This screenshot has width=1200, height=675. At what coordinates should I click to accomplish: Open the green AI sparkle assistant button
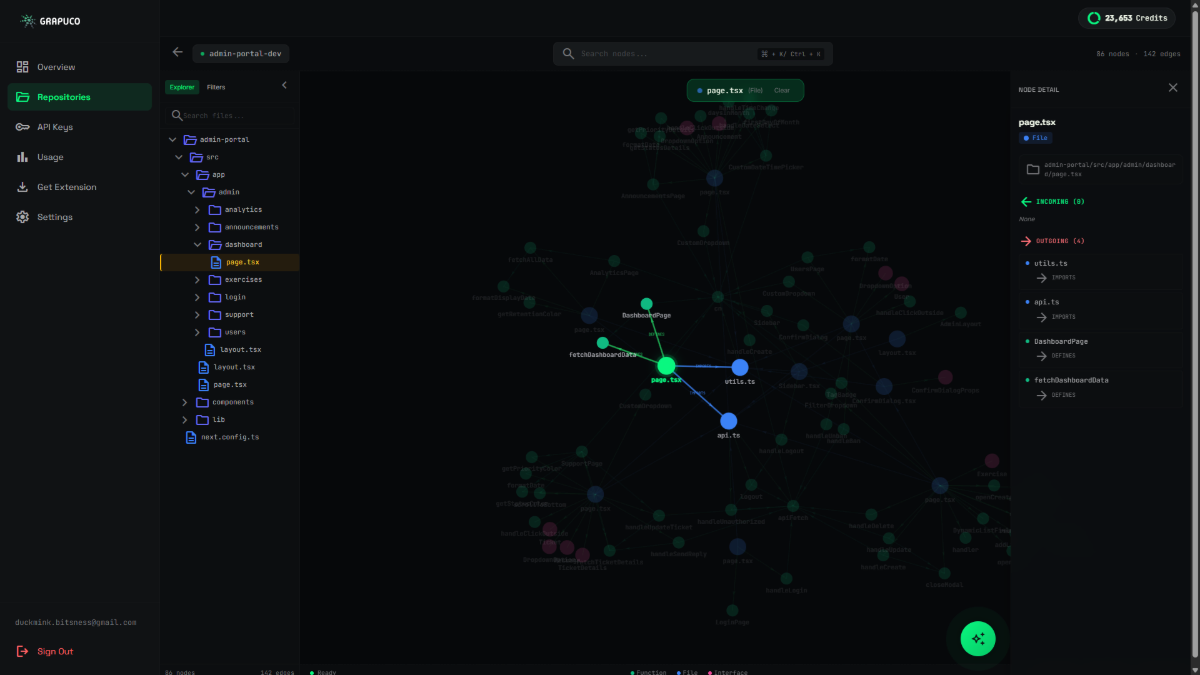coord(978,638)
